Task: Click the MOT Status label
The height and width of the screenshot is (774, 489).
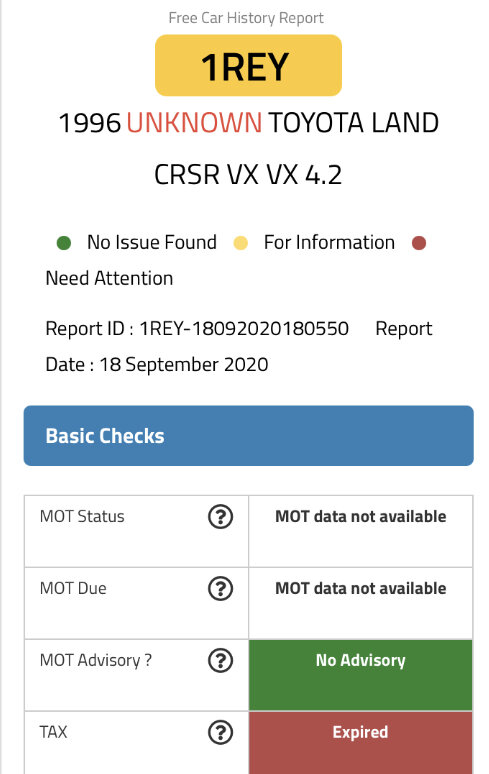Action: 82,516
